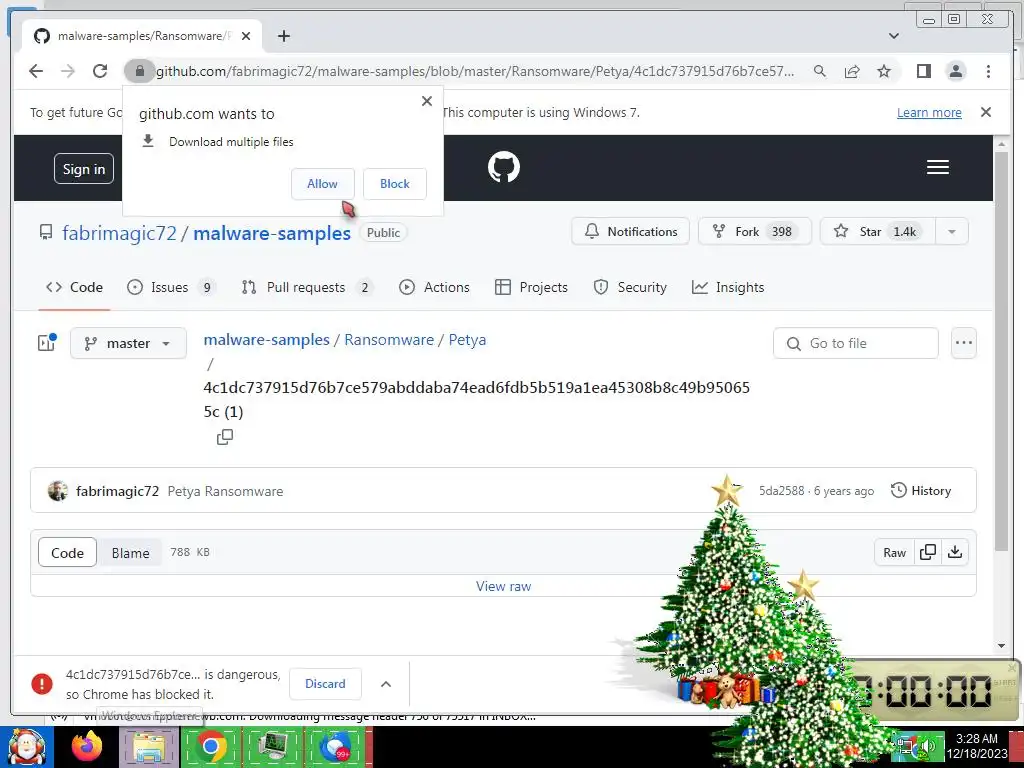The height and width of the screenshot is (768, 1024).
Task: Allow multiple file downloads
Action: point(323,184)
